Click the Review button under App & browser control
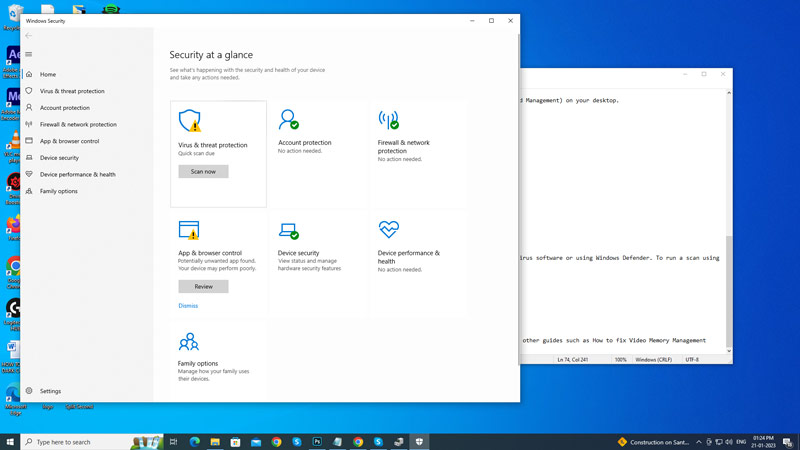Image resolution: width=800 pixels, height=450 pixels. click(x=203, y=286)
